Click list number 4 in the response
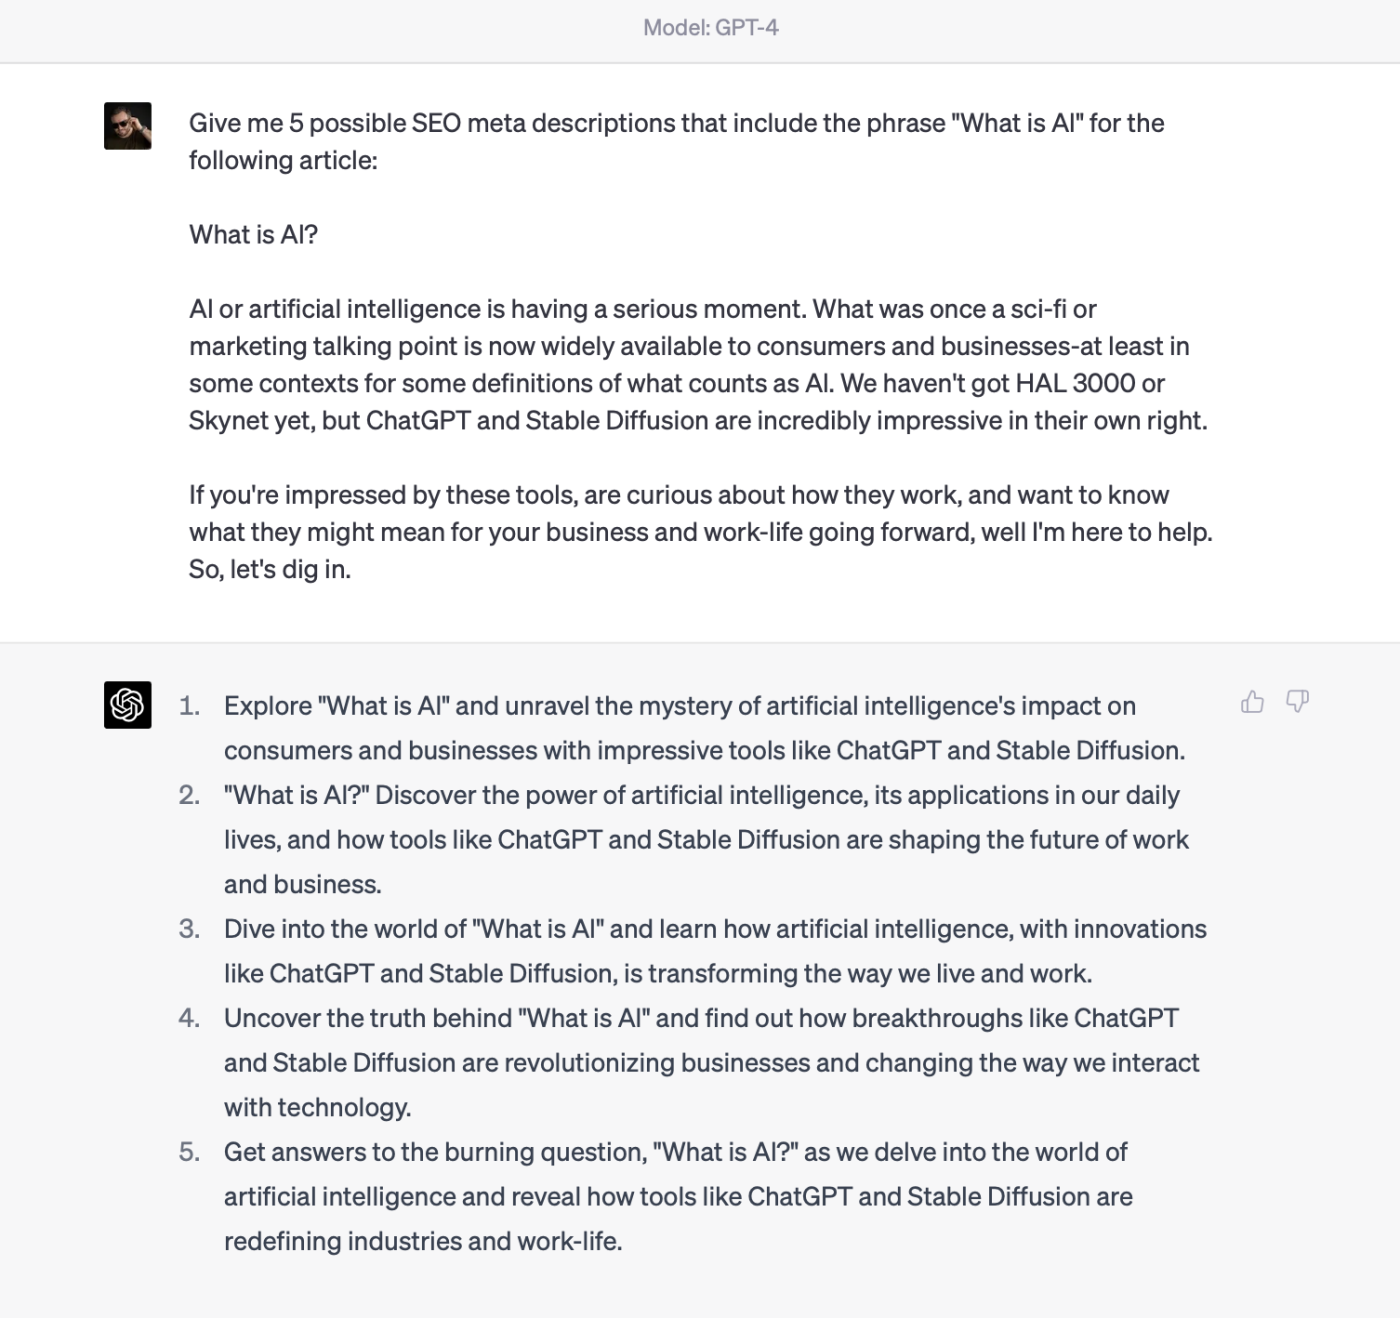The width and height of the screenshot is (1400, 1318). (x=189, y=1018)
